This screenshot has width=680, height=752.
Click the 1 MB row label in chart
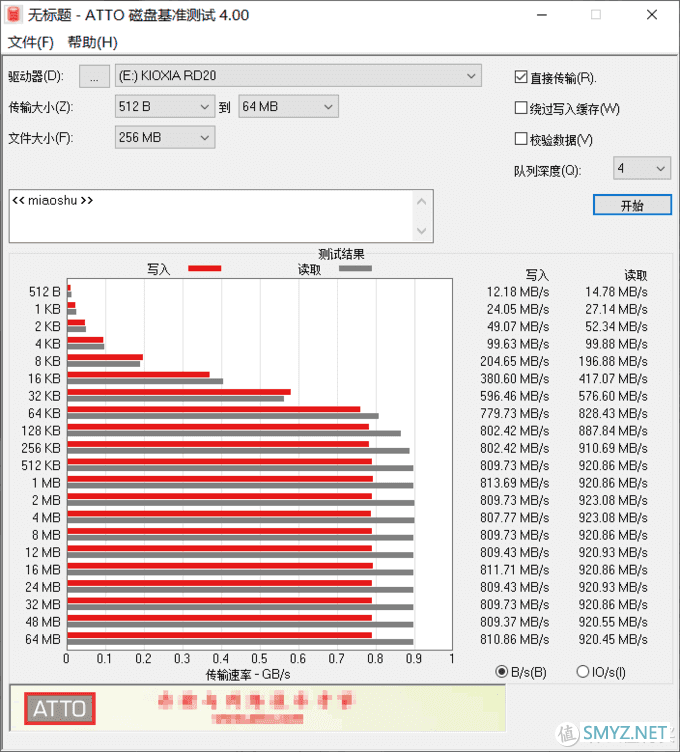pos(46,482)
